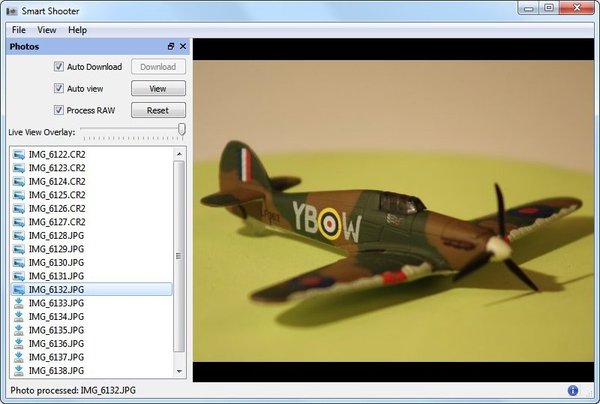Select IMG_6130.JPG in the photo list
600x404 pixels.
[x=56, y=262]
